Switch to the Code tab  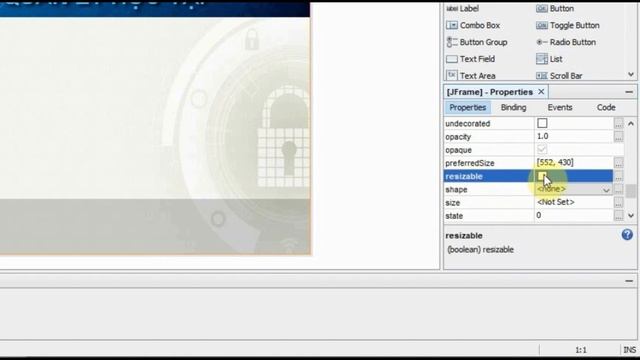click(x=606, y=108)
